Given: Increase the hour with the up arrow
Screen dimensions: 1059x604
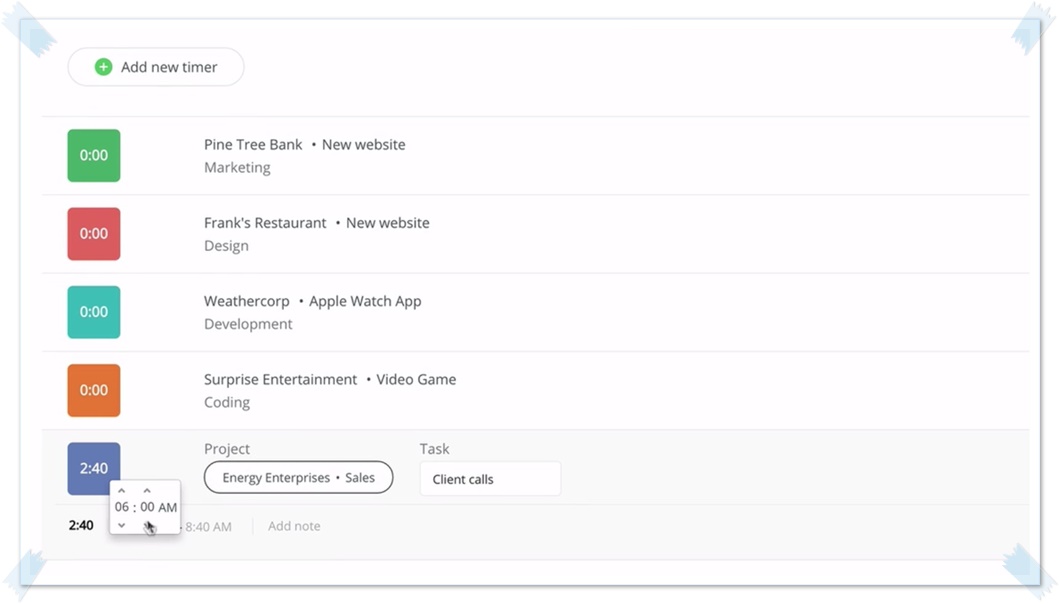Looking at the screenshot, I should [x=122, y=491].
